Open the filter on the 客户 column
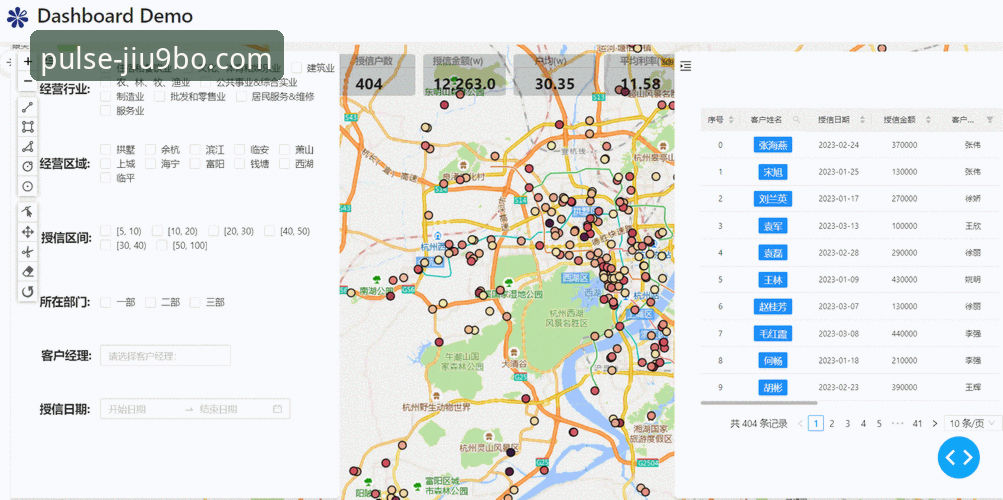 pyautogui.click(x=990, y=120)
